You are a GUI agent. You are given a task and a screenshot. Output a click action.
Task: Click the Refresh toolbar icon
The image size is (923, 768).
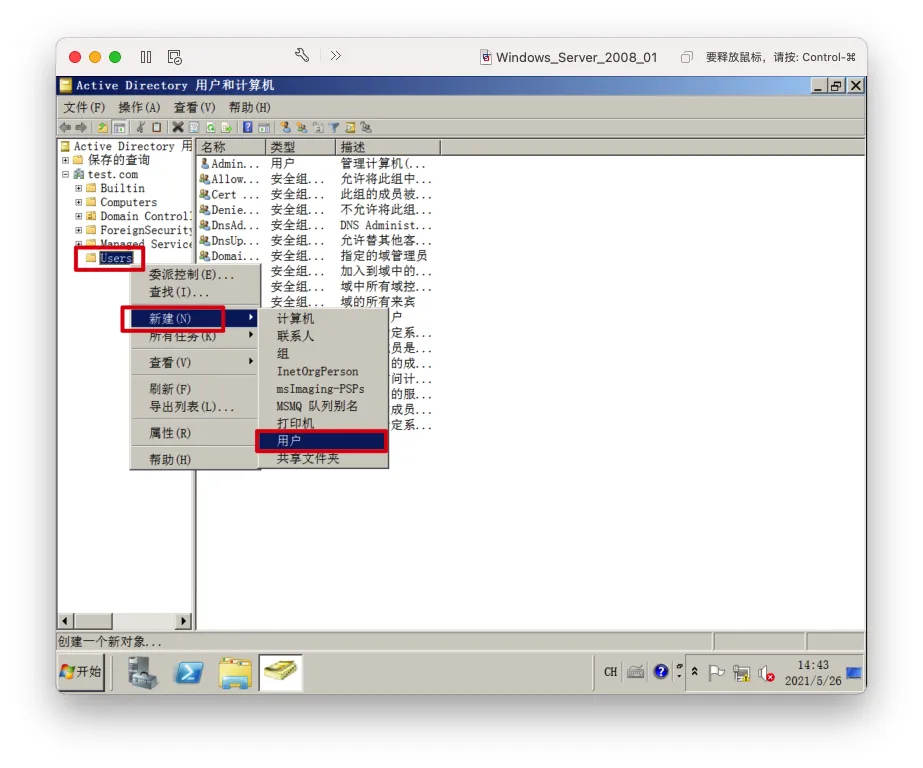tap(211, 127)
